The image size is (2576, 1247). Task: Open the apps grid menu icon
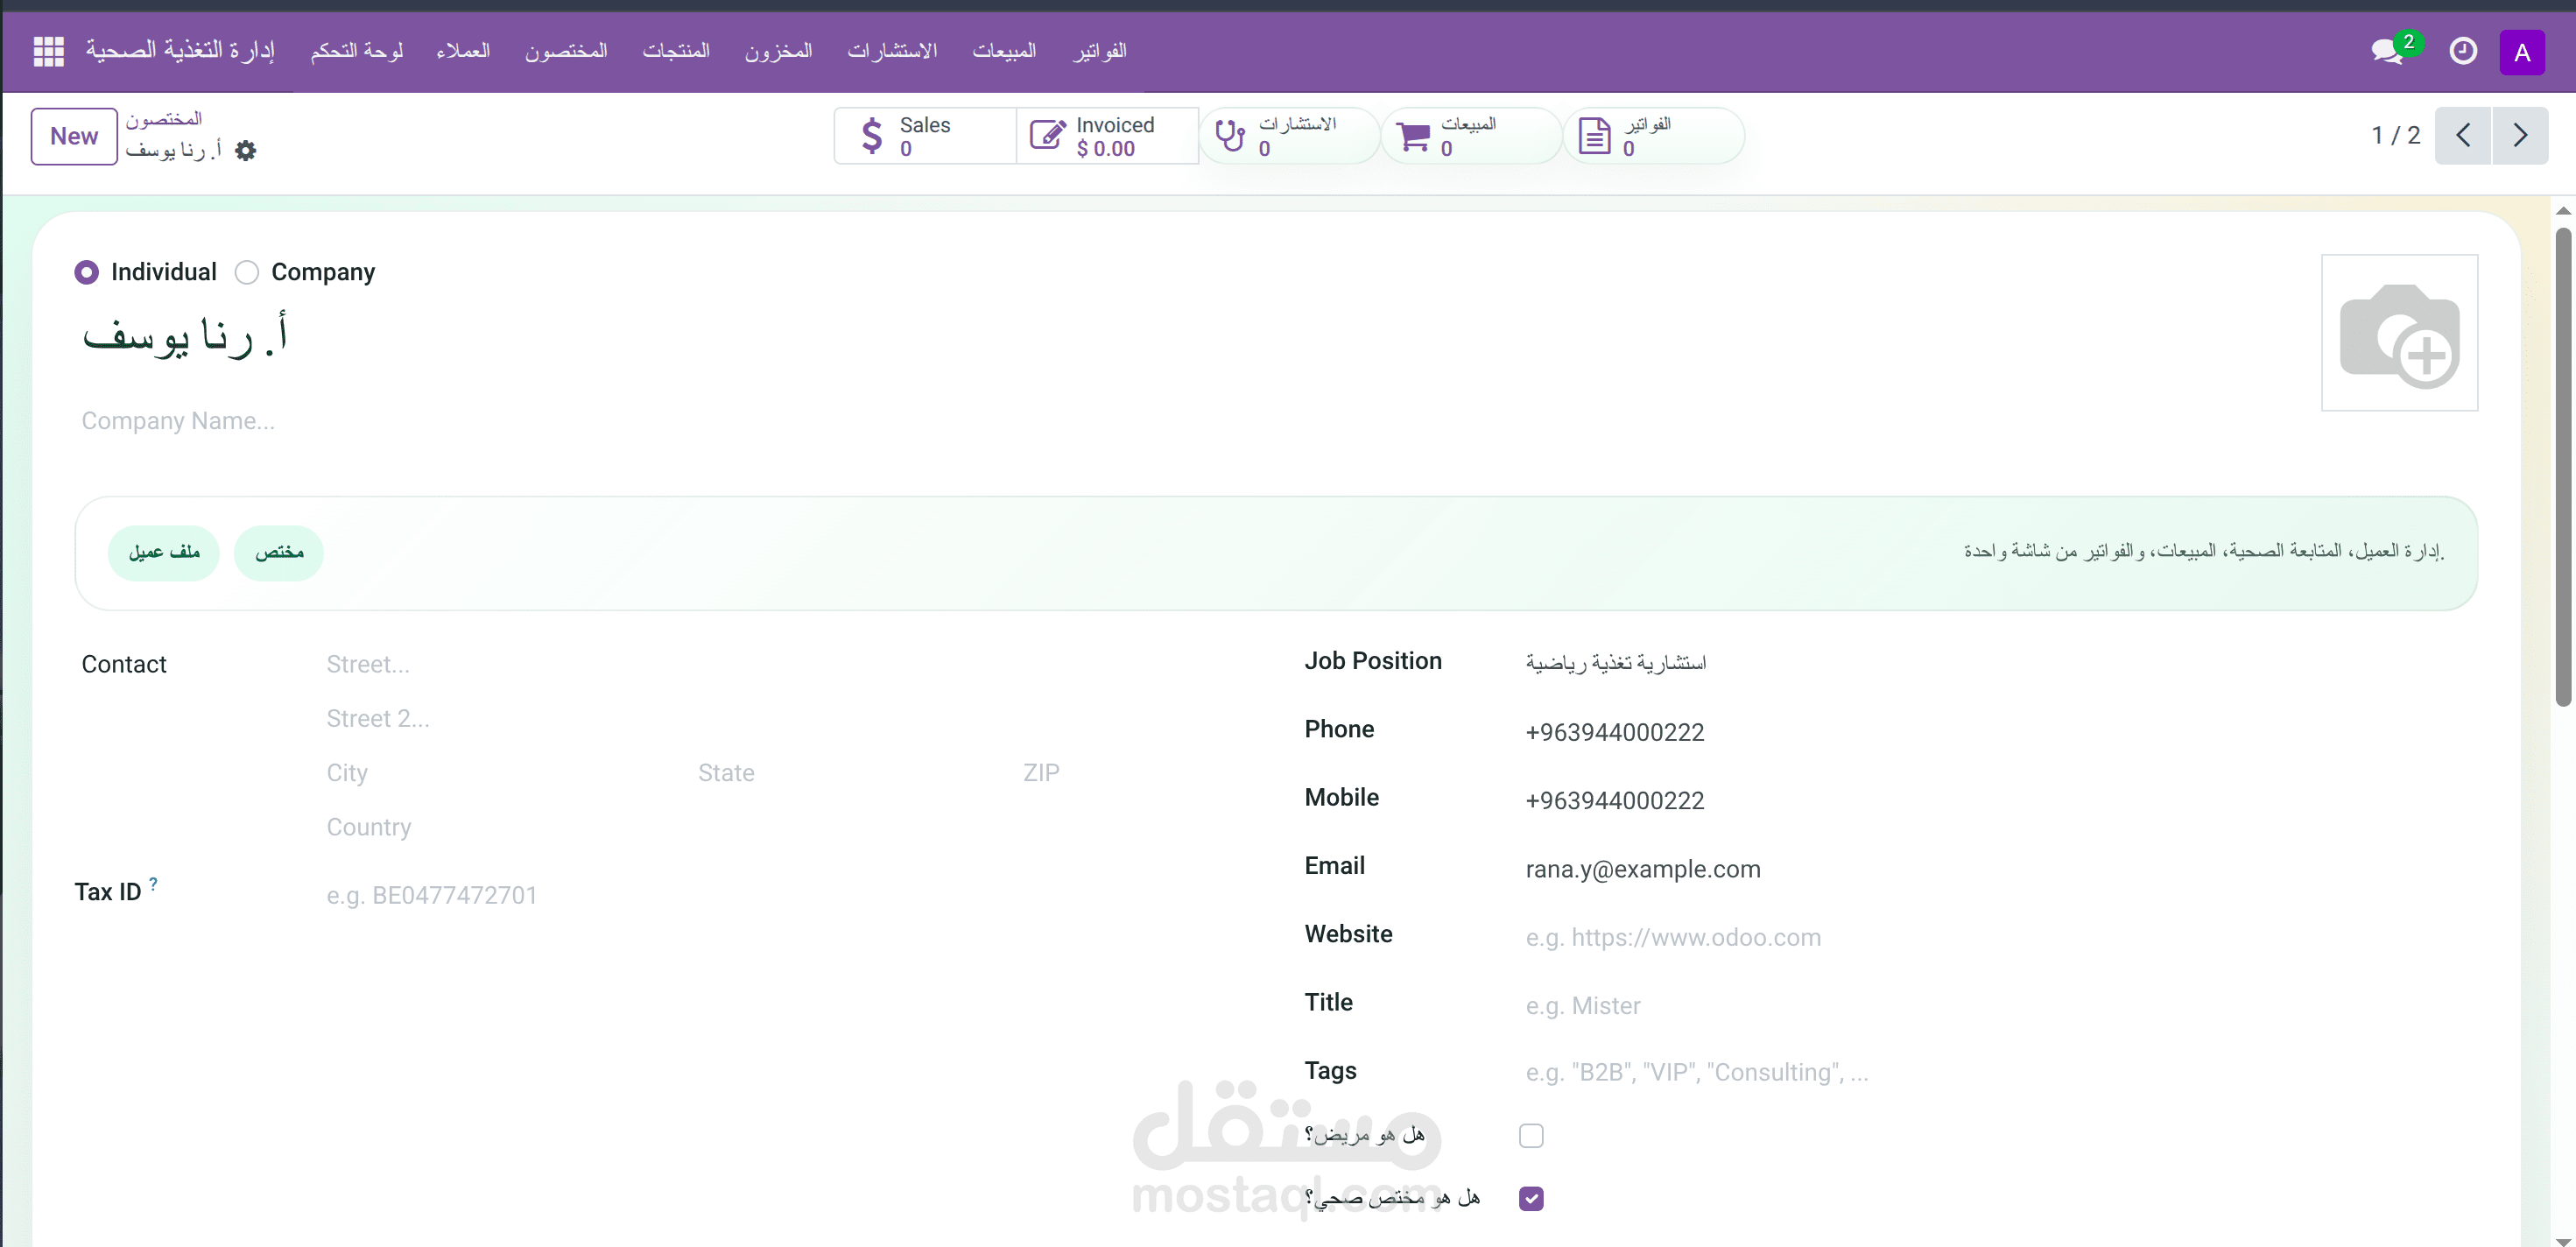click(48, 51)
